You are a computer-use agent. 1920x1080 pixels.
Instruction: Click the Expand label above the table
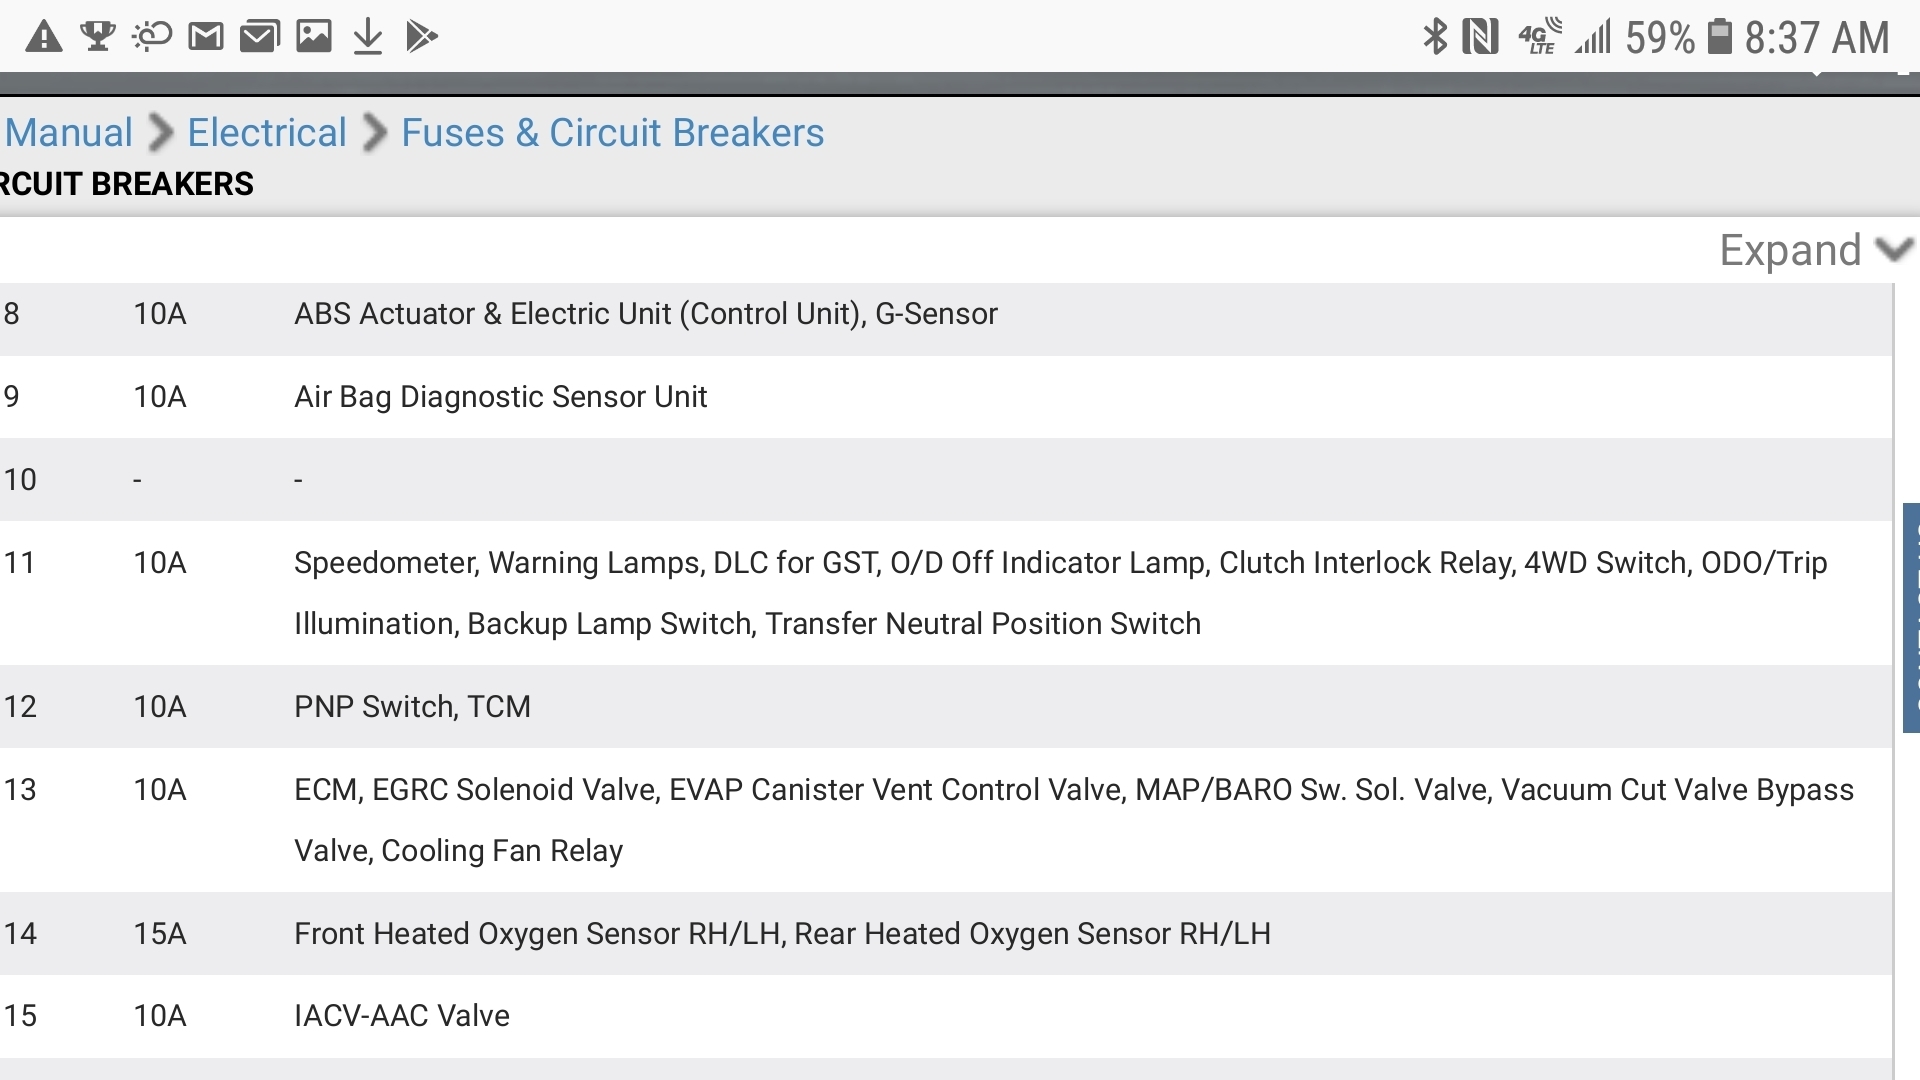[1789, 250]
